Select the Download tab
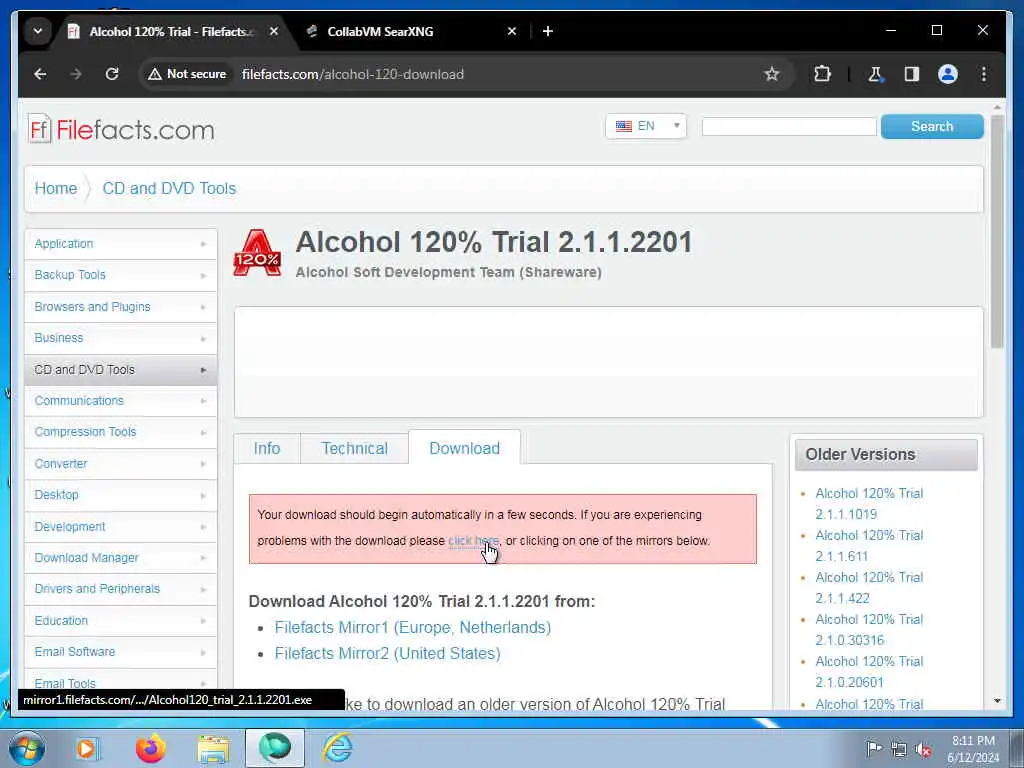 pyautogui.click(x=464, y=448)
